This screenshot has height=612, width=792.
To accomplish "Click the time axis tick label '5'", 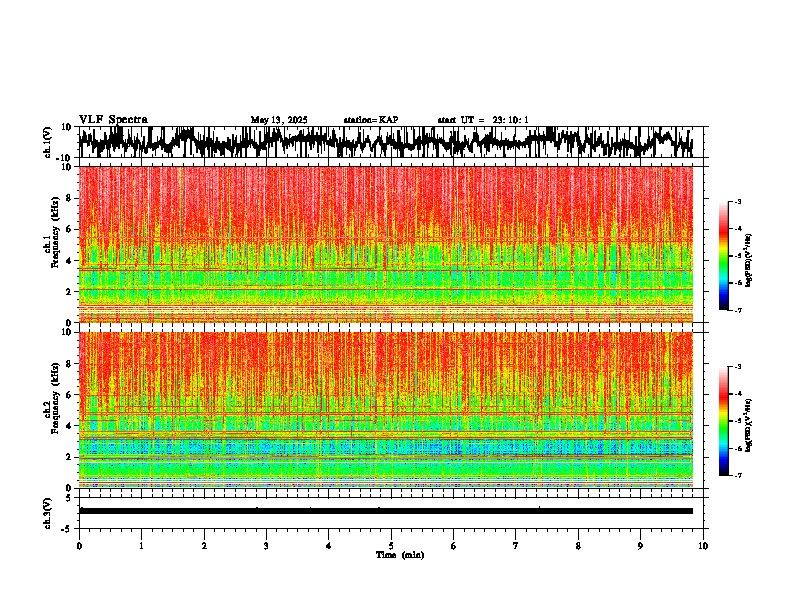I will click(x=391, y=546).
